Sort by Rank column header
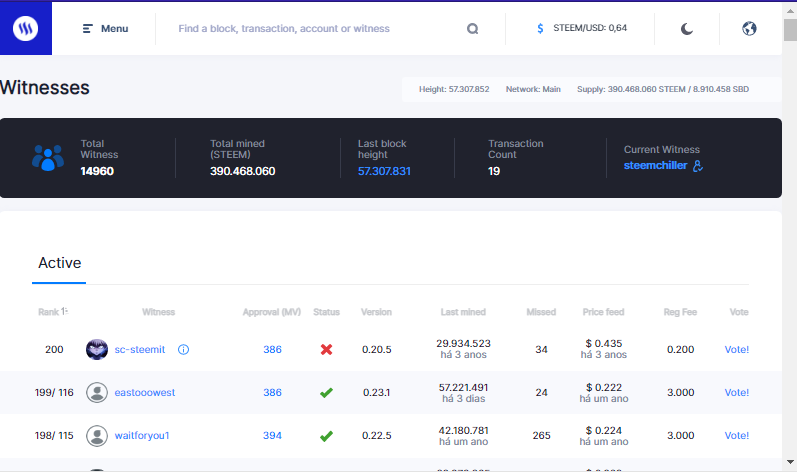Image resolution: width=797 pixels, height=473 pixels. click(x=53, y=311)
